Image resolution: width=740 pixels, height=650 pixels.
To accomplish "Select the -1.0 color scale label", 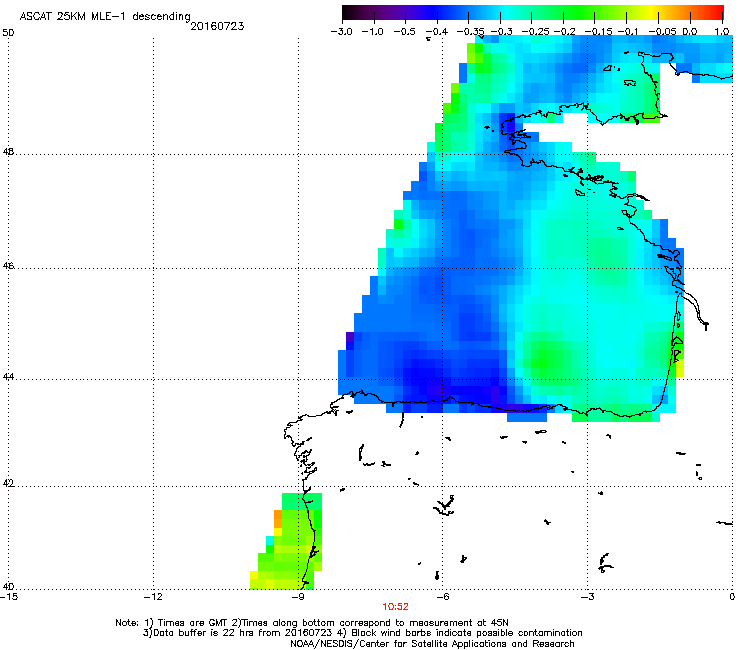I will [x=373, y=32].
